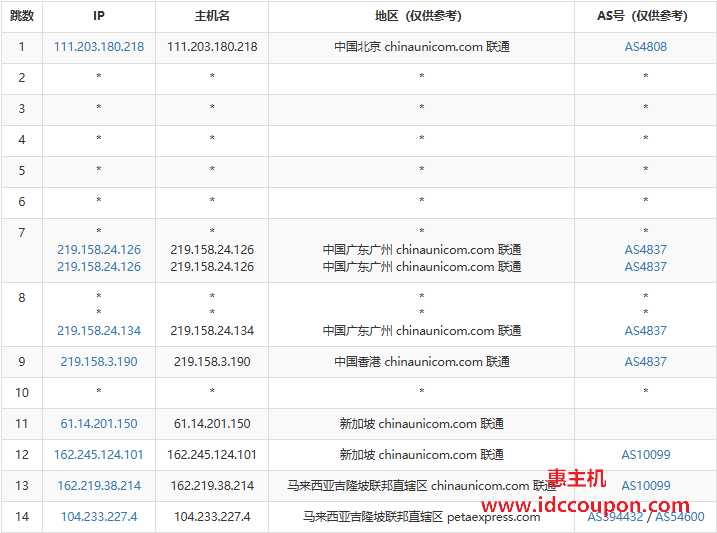The width and height of the screenshot is (717, 533).
Task: Open IP link 219.158.24.134
Action: pos(99,330)
